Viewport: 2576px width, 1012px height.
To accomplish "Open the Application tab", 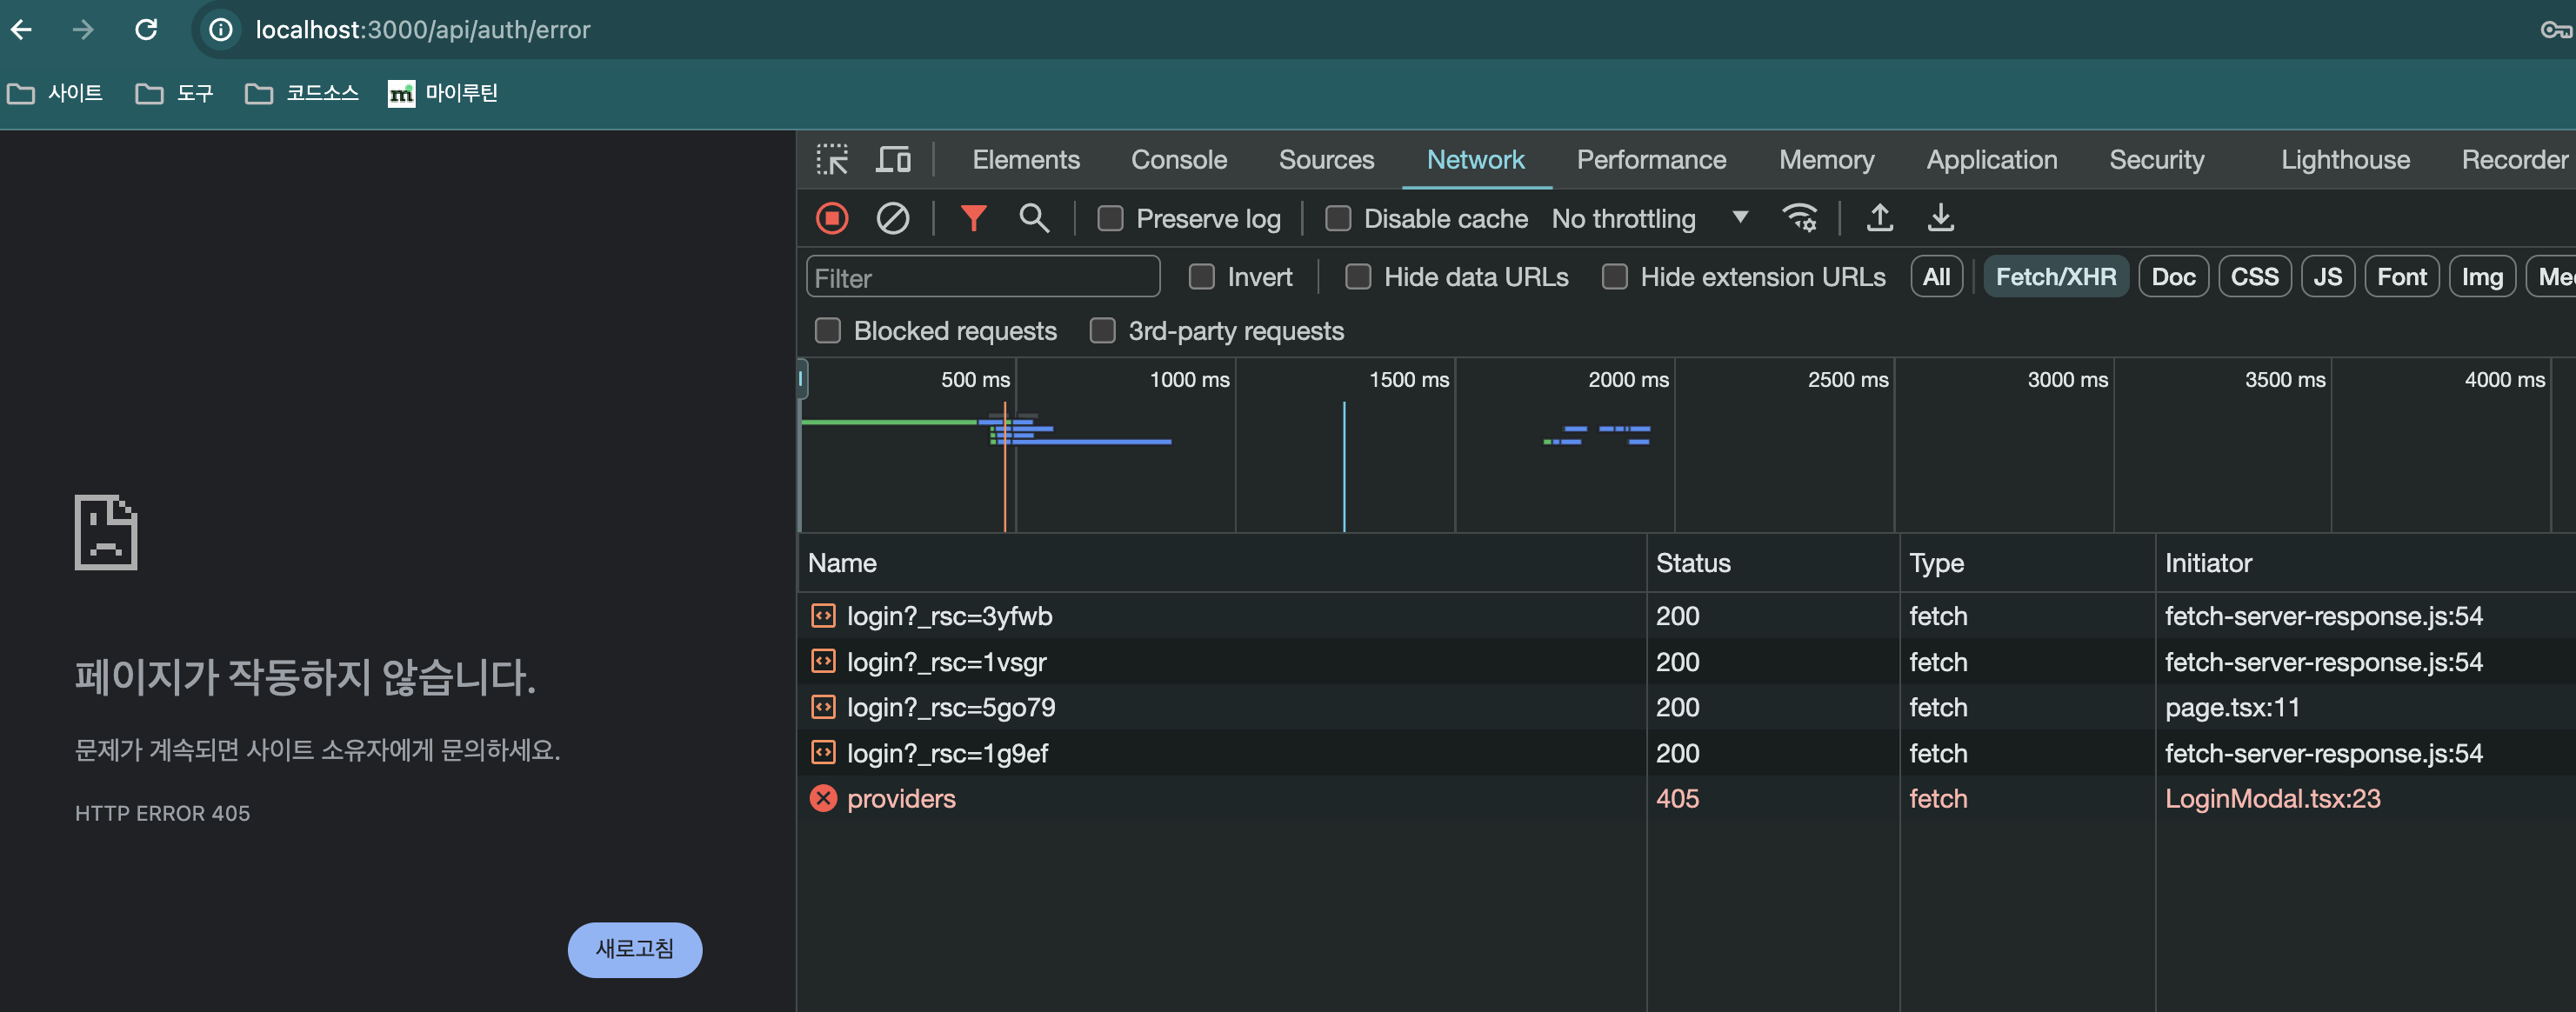I will click(1991, 160).
